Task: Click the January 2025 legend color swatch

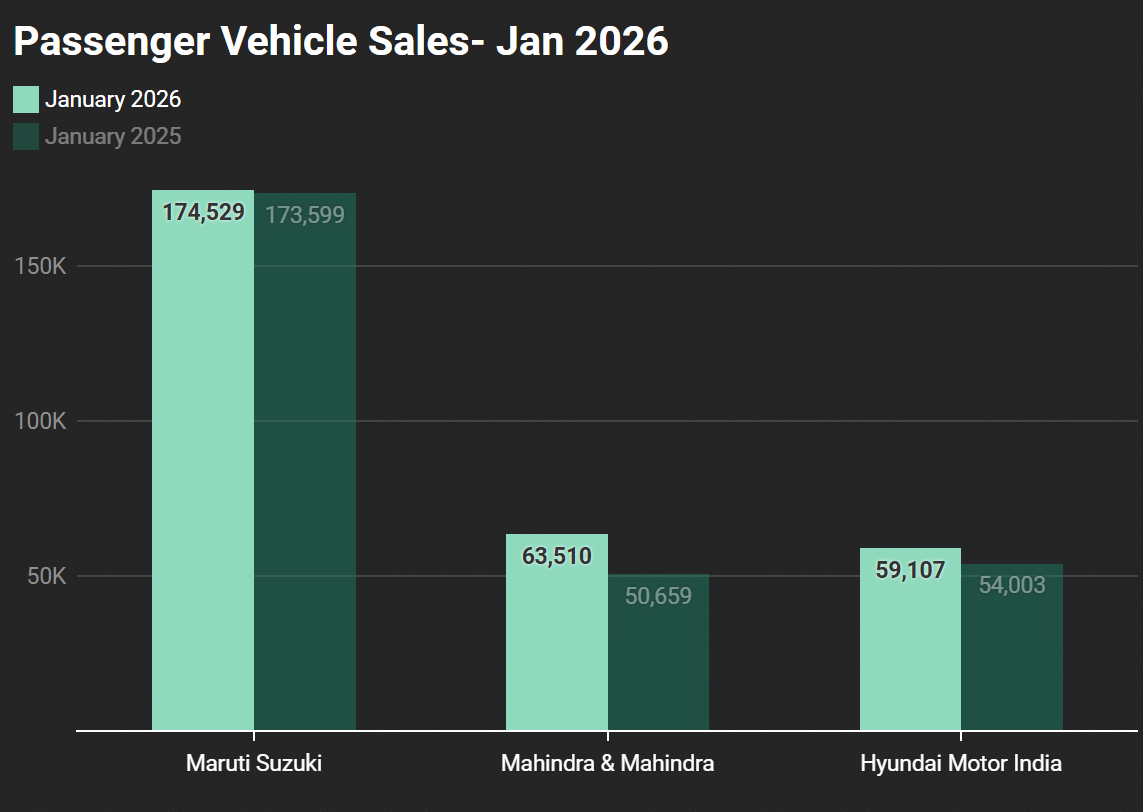Action: click(26, 136)
